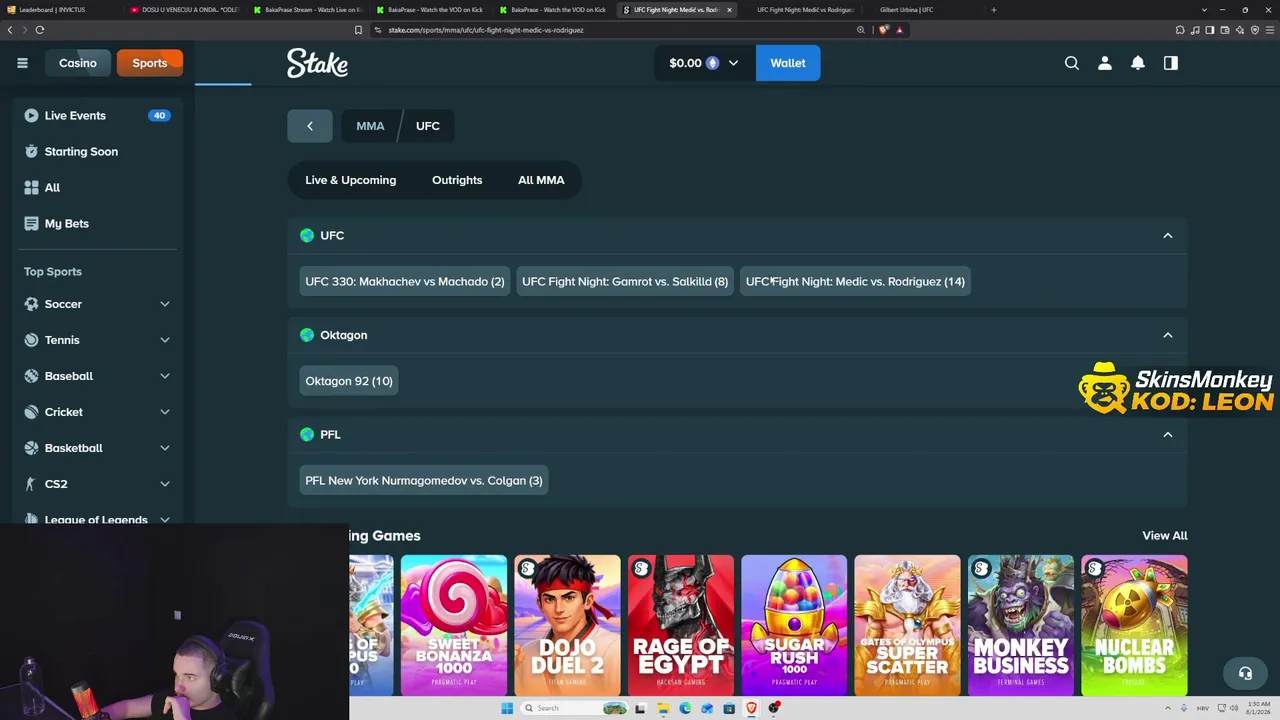
Task: Click the Cricket icon in sidebar
Action: point(31,412)
